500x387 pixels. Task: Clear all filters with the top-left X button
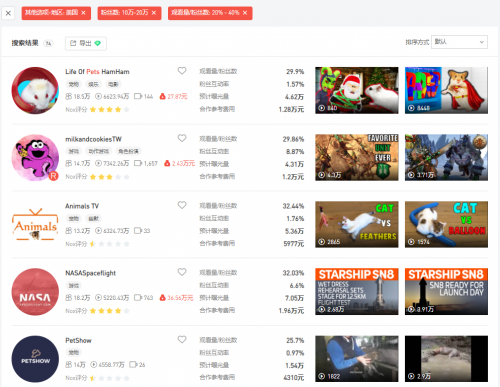coord(8,13)
